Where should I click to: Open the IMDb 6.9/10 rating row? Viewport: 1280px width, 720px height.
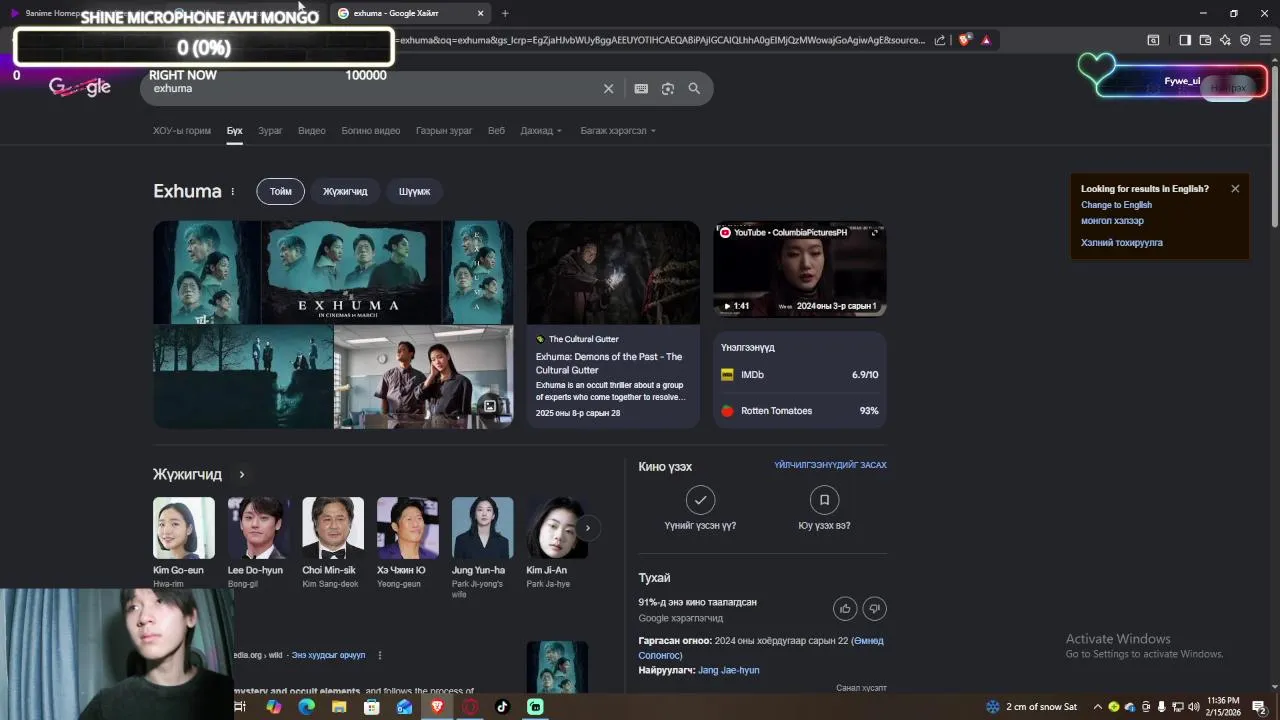pos(799,375)
